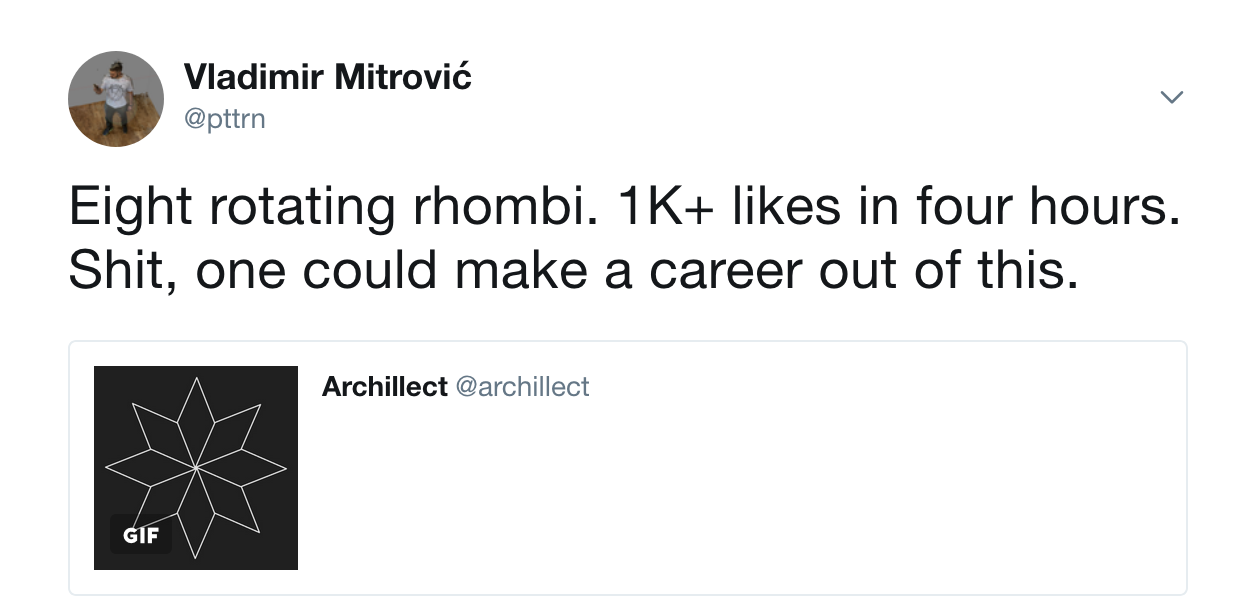
Task: Open the Vladimir Mitrović display name
Action: pos(327,77)
